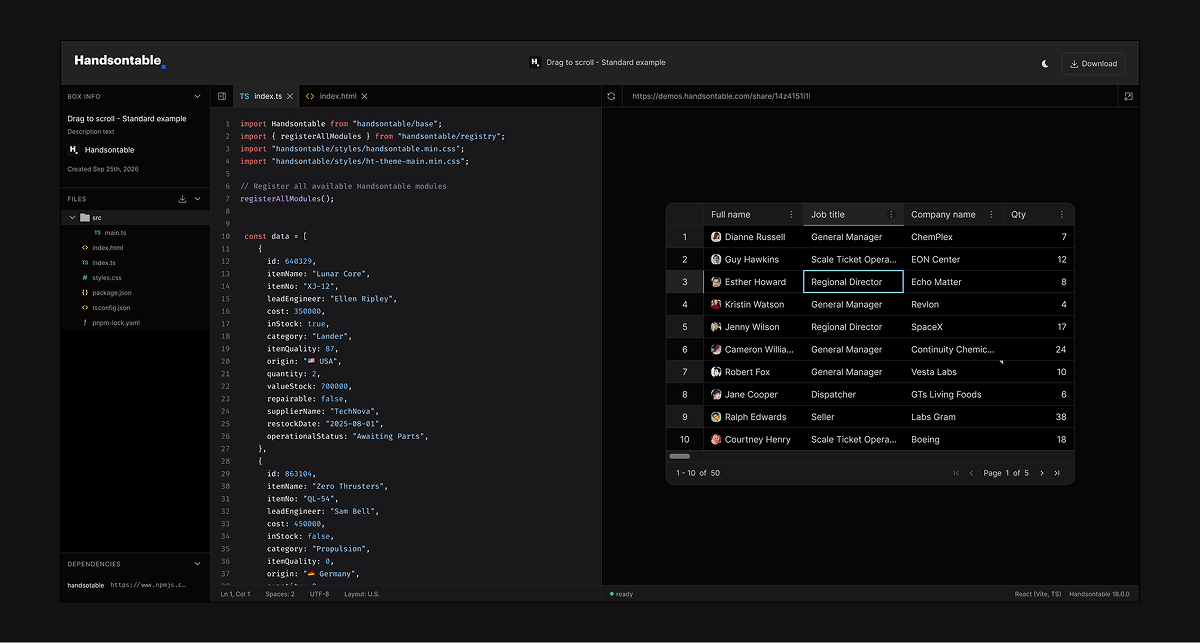Go to last page of the table

pos(1057,473)
